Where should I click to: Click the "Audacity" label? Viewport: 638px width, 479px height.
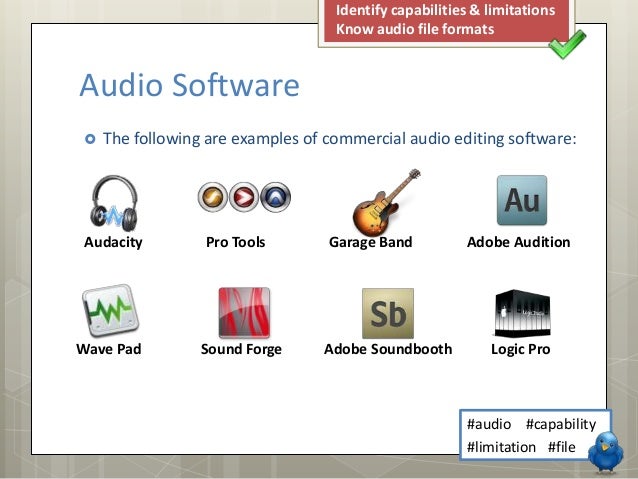coord(113,242)
